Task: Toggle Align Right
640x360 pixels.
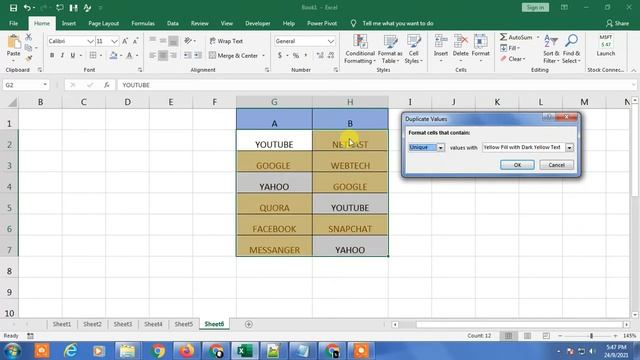Action: point(173,56)
